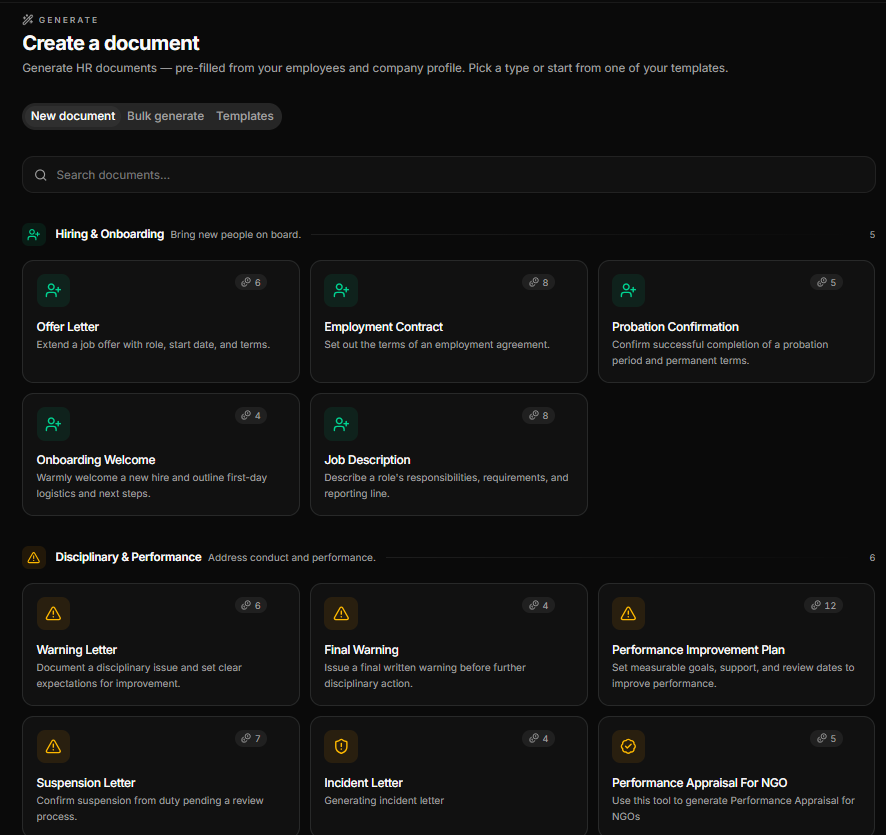
Task: Click the Disciplinary & Performance heading
Action: 128,558
